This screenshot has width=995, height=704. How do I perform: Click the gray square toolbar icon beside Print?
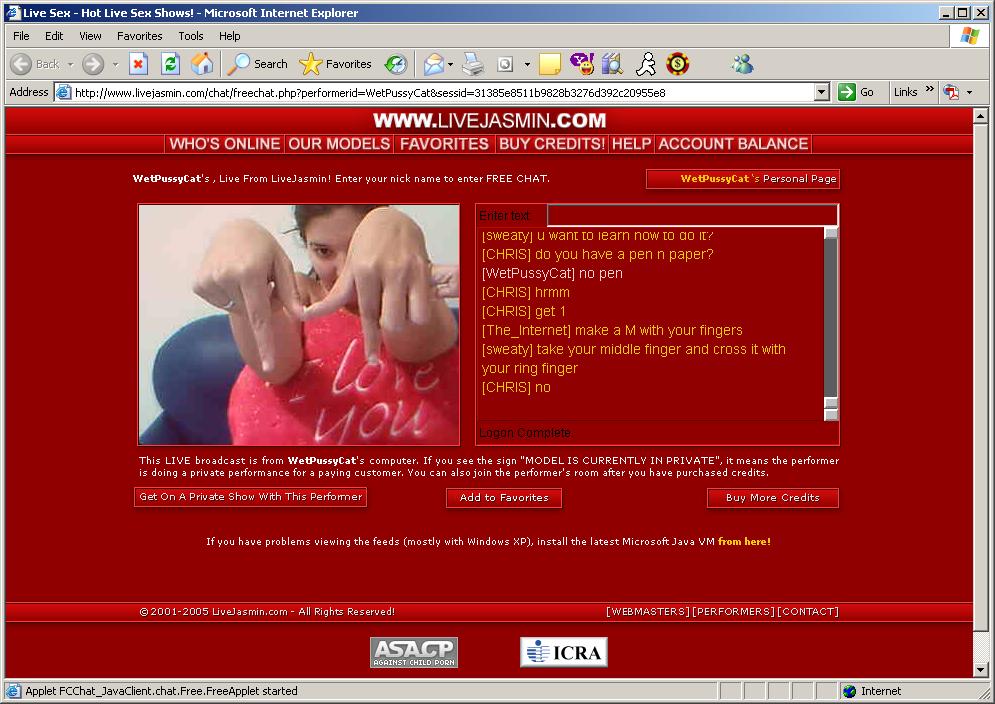505,64
